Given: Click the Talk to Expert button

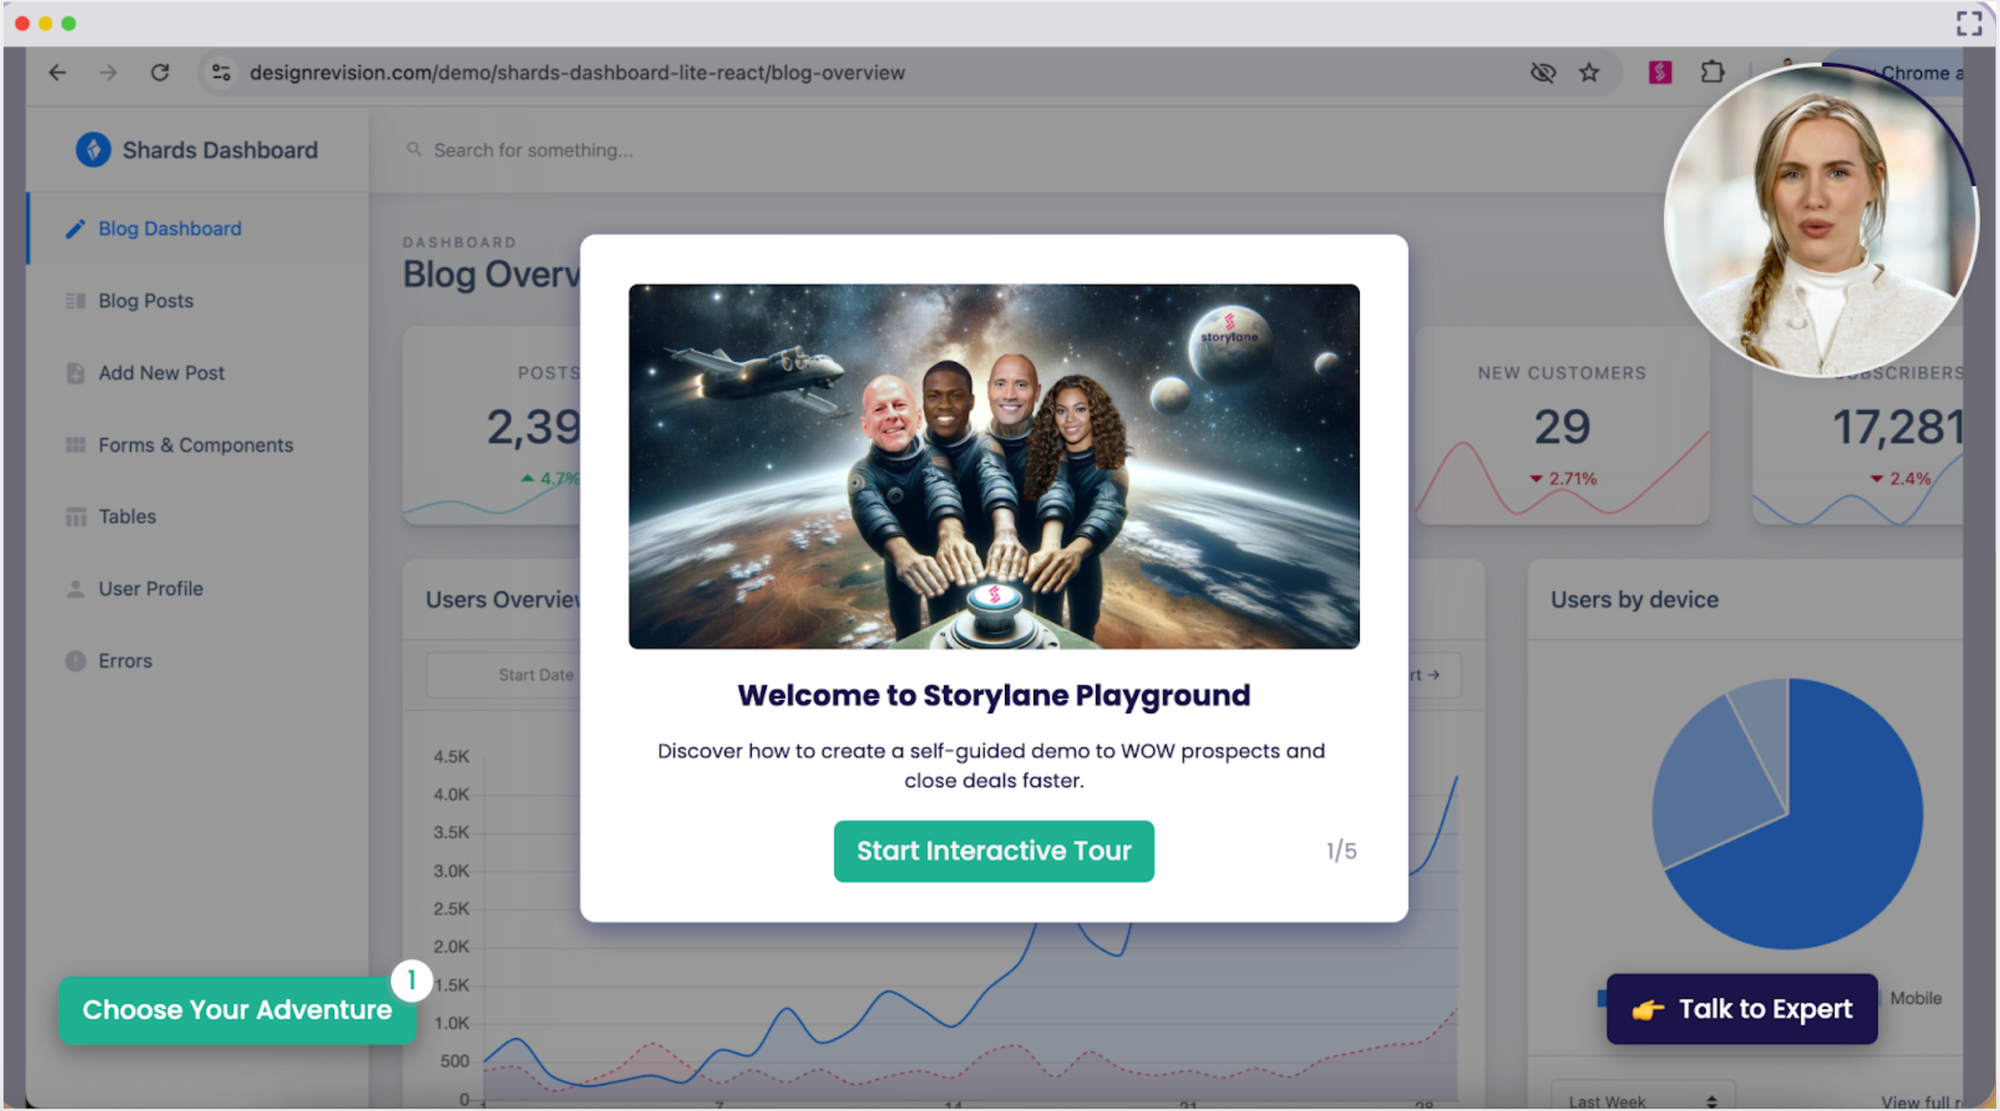Looking at the screenshot, I should pyautogui.click(x=1741, y=1009).
